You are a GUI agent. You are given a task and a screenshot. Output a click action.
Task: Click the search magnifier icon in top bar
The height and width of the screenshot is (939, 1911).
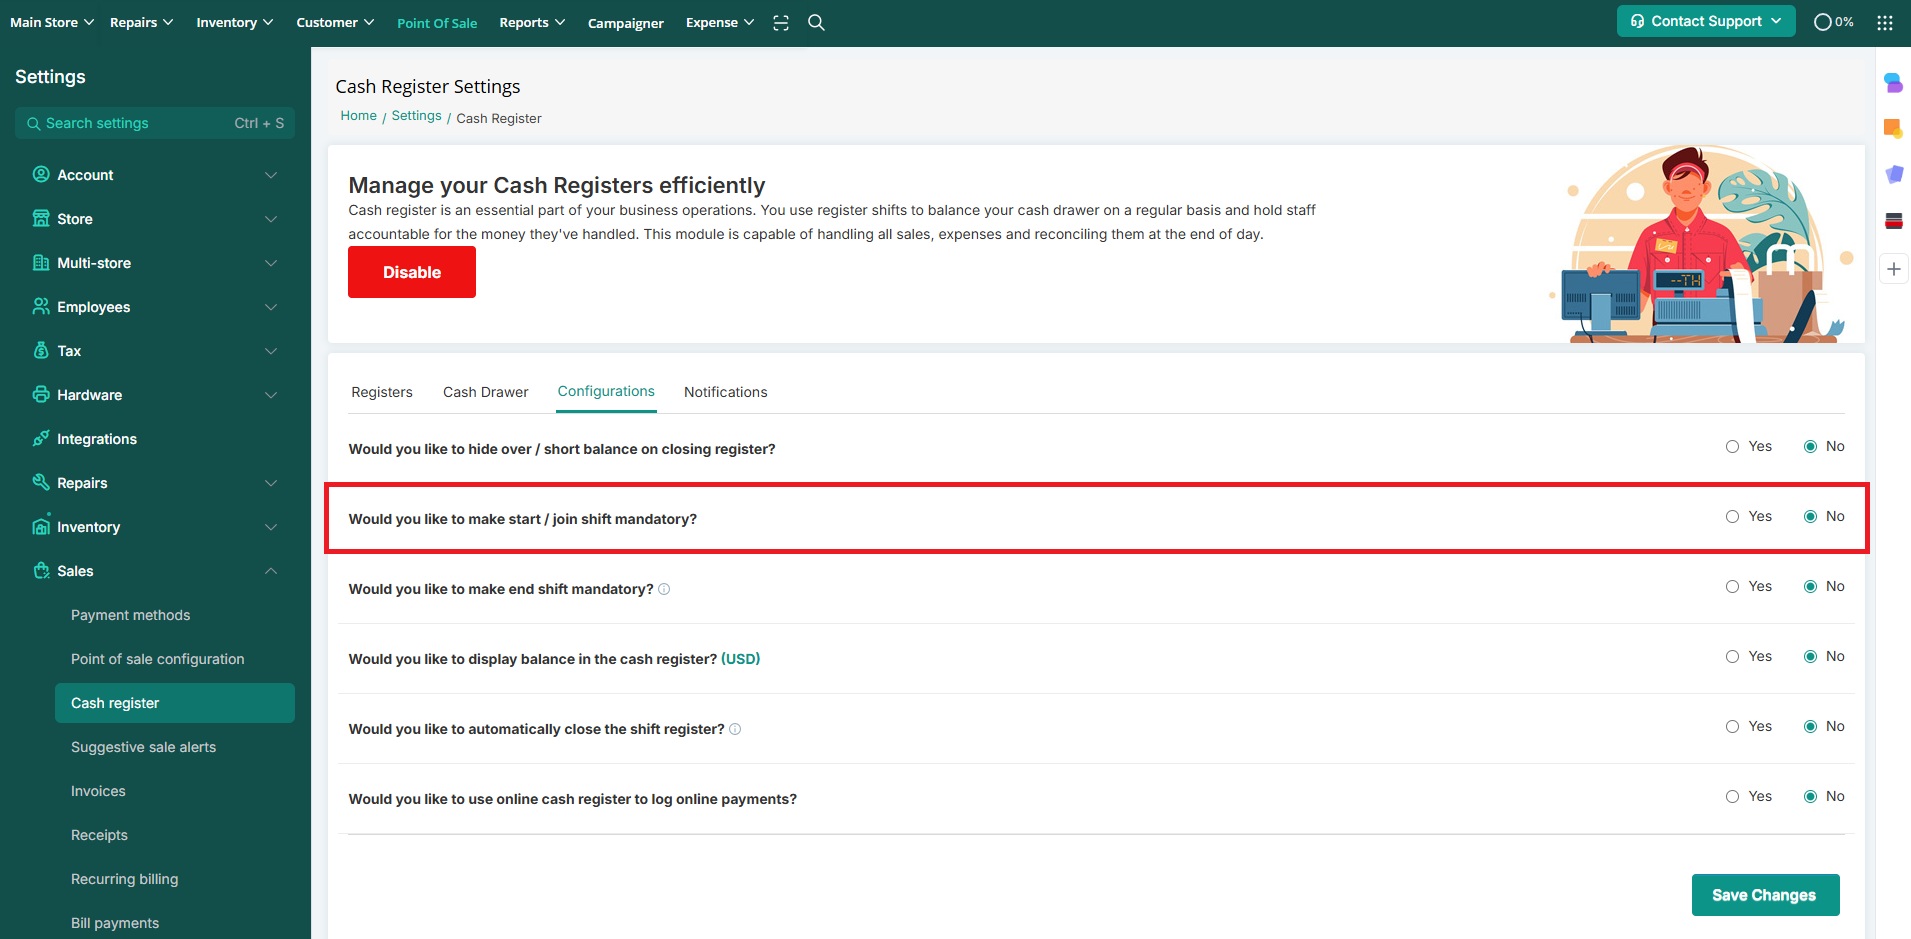(816, 22)
